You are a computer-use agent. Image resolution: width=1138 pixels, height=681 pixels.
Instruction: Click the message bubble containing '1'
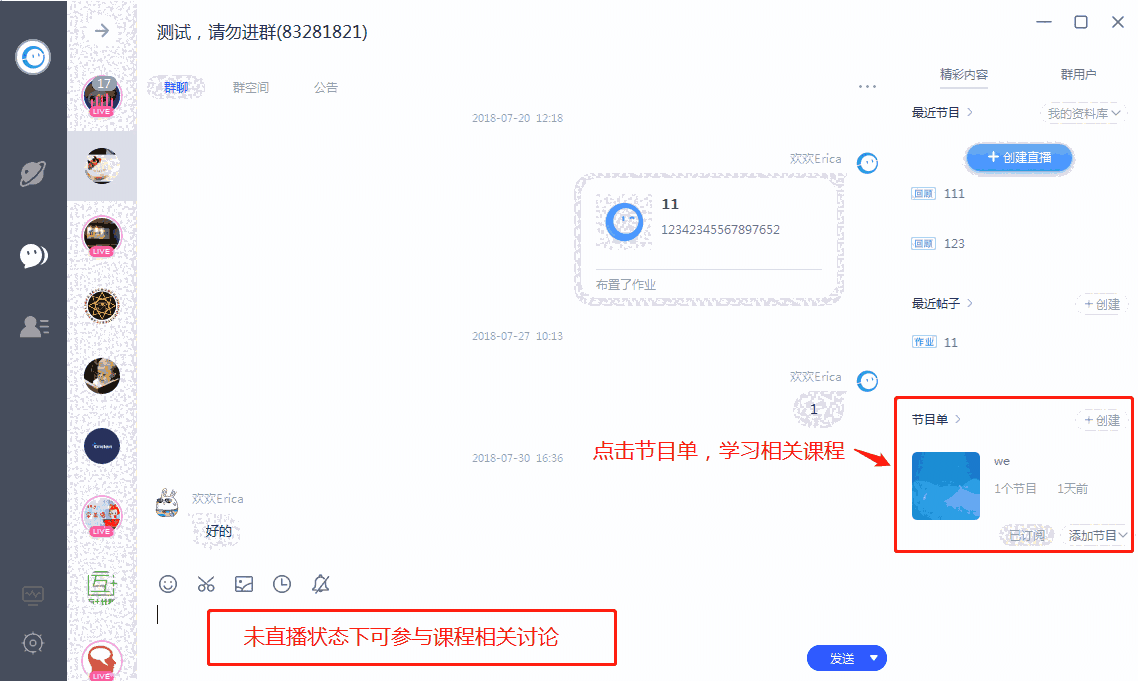tap(820, 409)
